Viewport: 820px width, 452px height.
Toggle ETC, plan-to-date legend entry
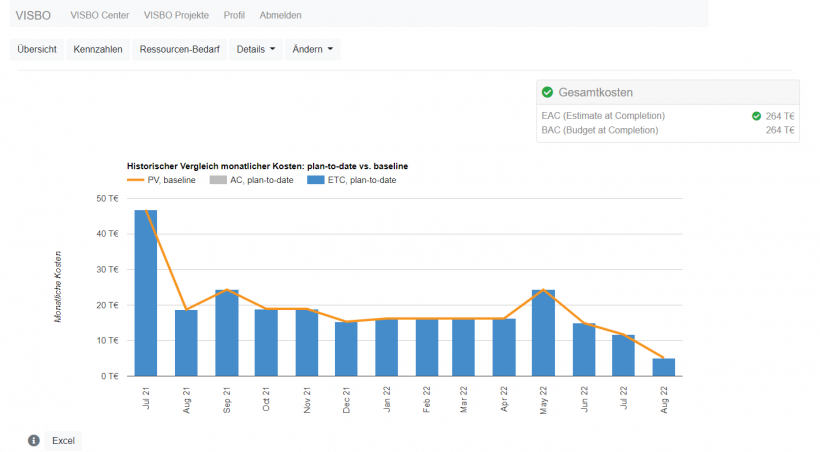(x=351, y=180)
